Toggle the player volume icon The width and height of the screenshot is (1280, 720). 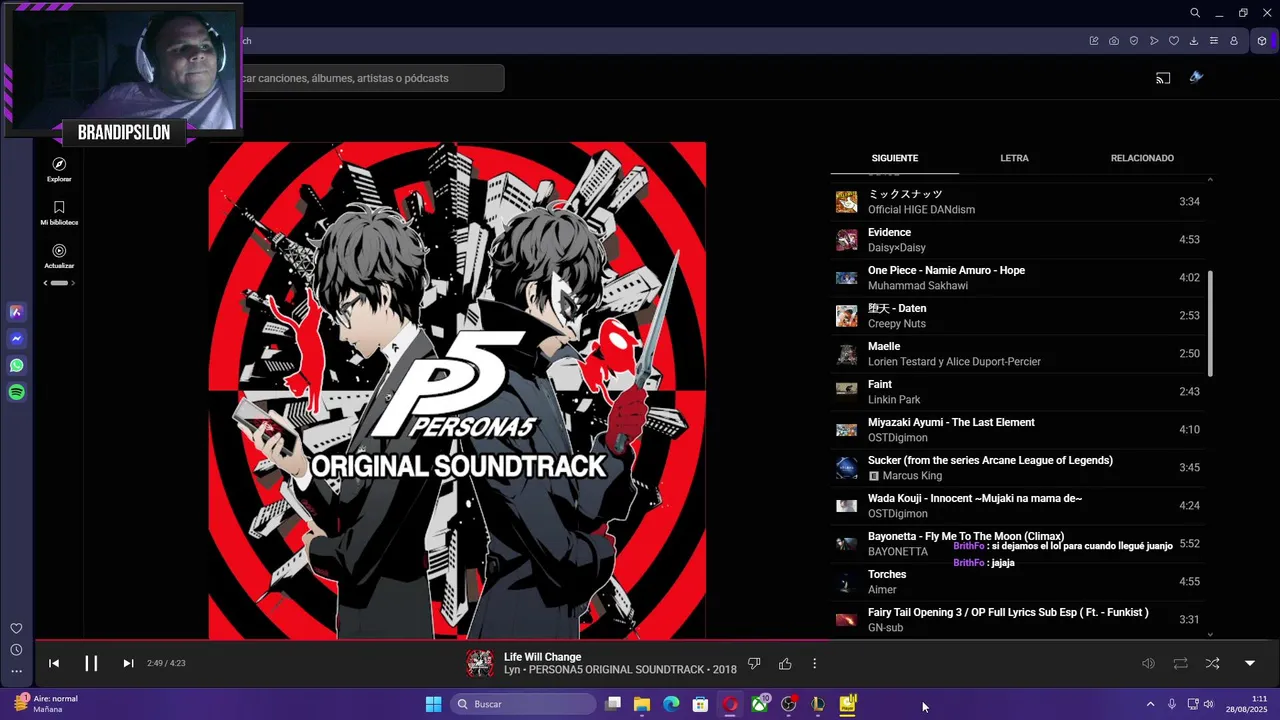pyautogui.click(x=1149, y=663)
